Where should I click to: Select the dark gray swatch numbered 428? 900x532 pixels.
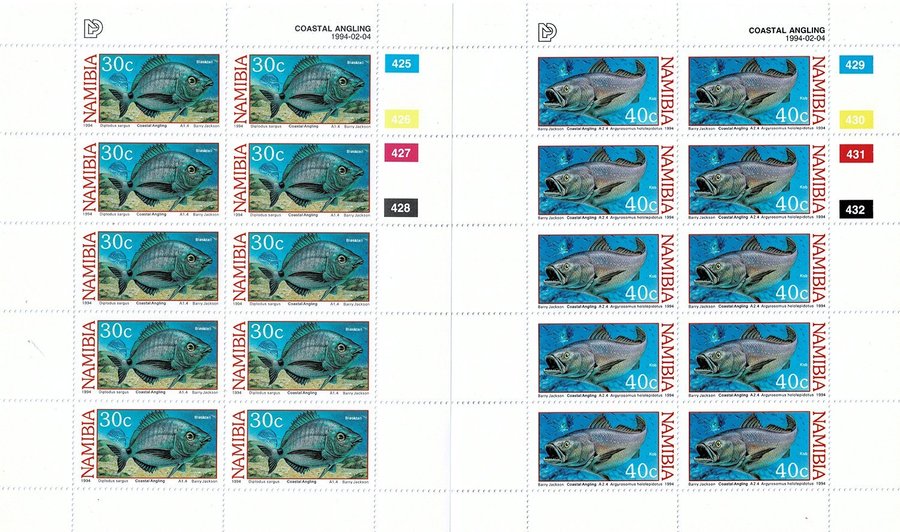(401, 208)
